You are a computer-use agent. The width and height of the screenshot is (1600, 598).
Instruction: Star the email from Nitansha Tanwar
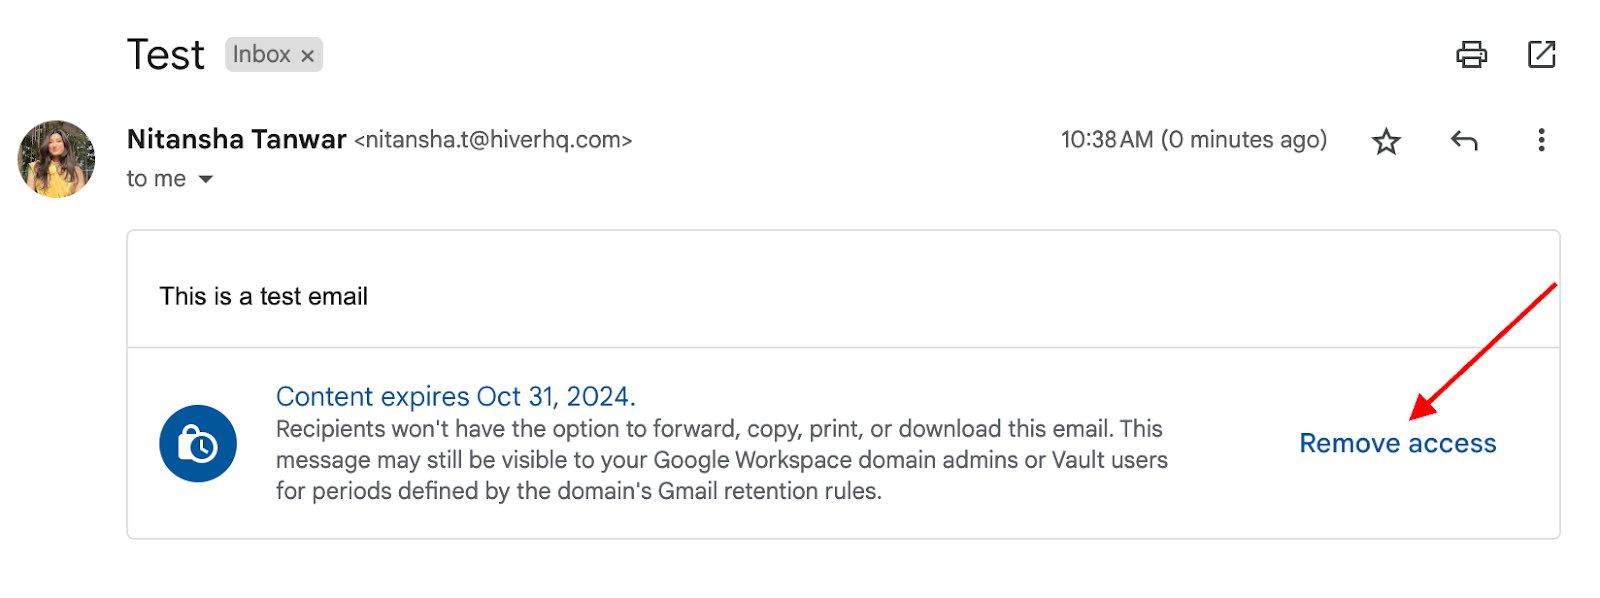[1386, 141]
